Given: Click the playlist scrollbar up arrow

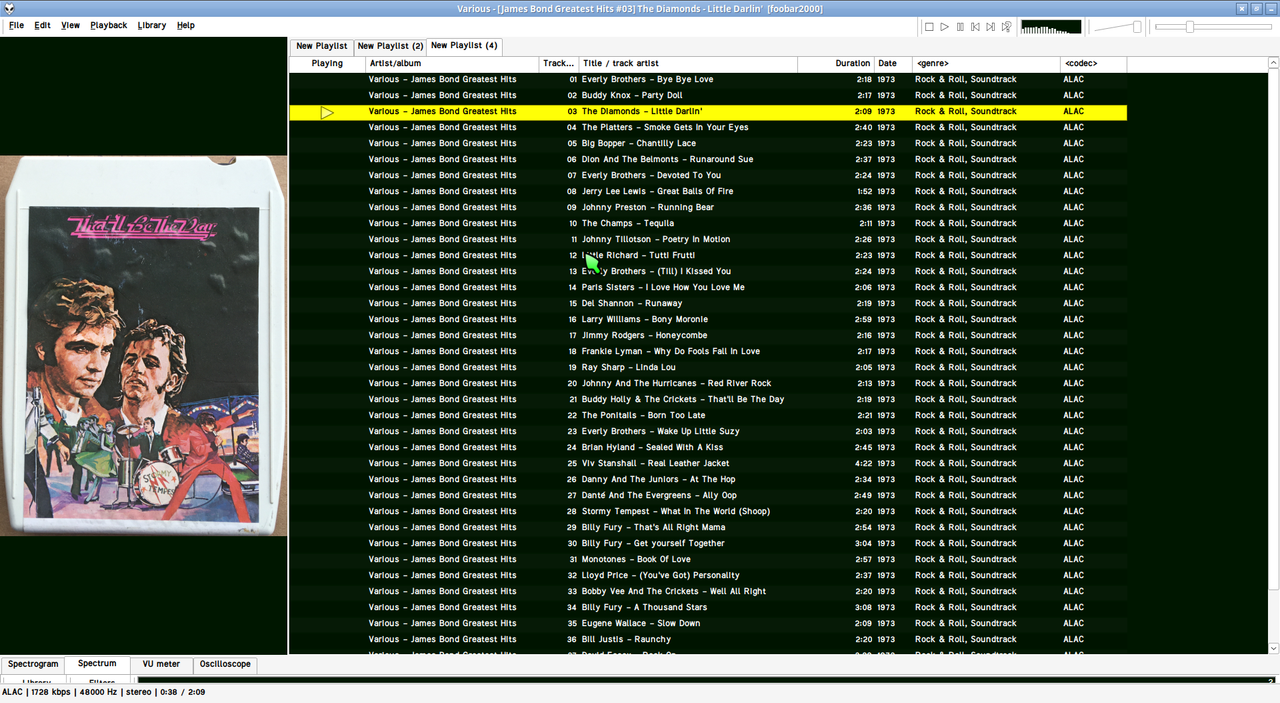Looking at the screenshot, I should [1273, 63].
